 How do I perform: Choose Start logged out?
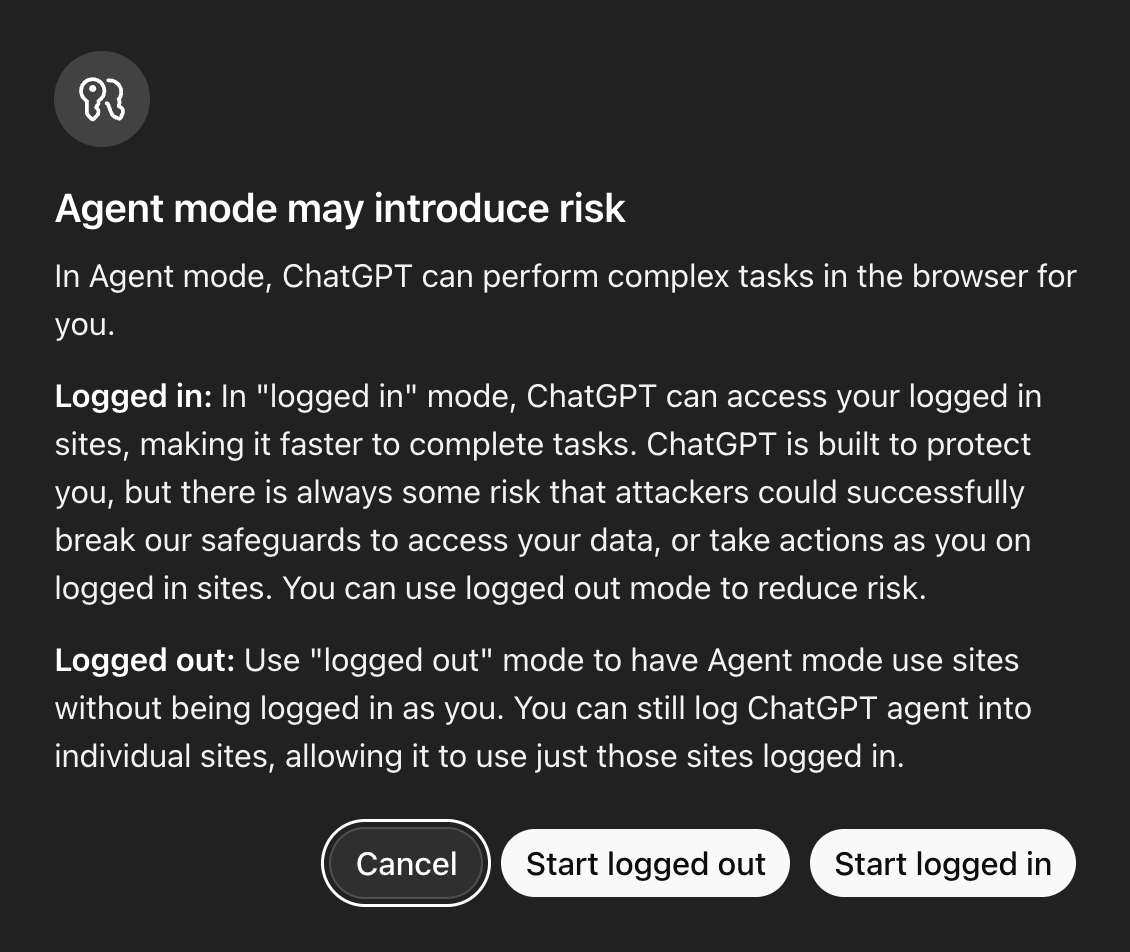[645, 863]
